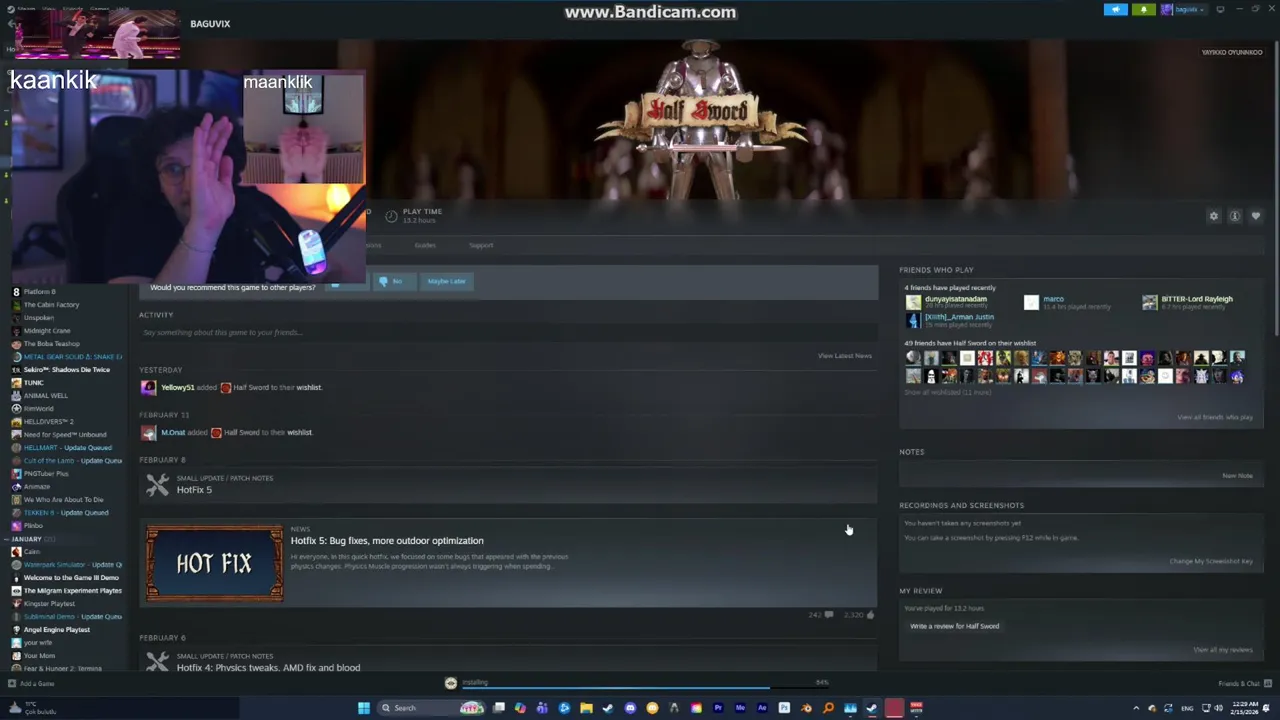
Task: Select RimWorld in library list
Action: coord(38,409)
